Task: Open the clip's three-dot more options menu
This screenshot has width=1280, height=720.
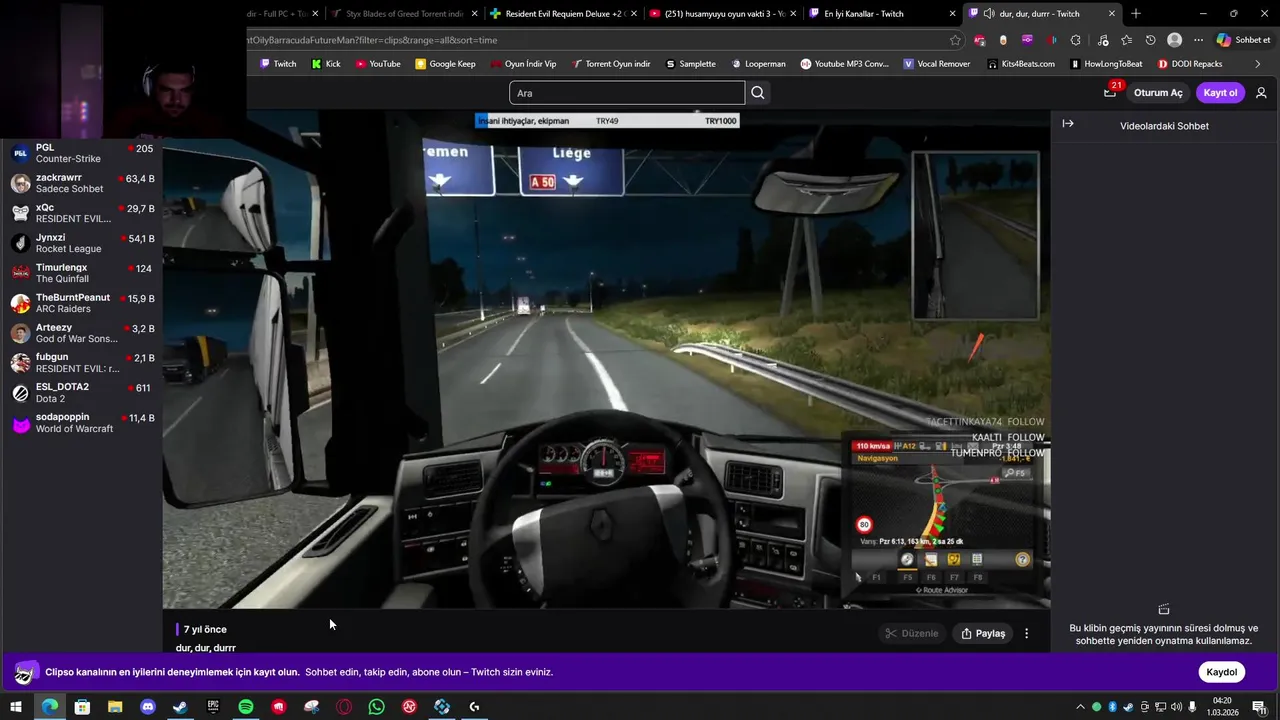Action: (1026, 633)
